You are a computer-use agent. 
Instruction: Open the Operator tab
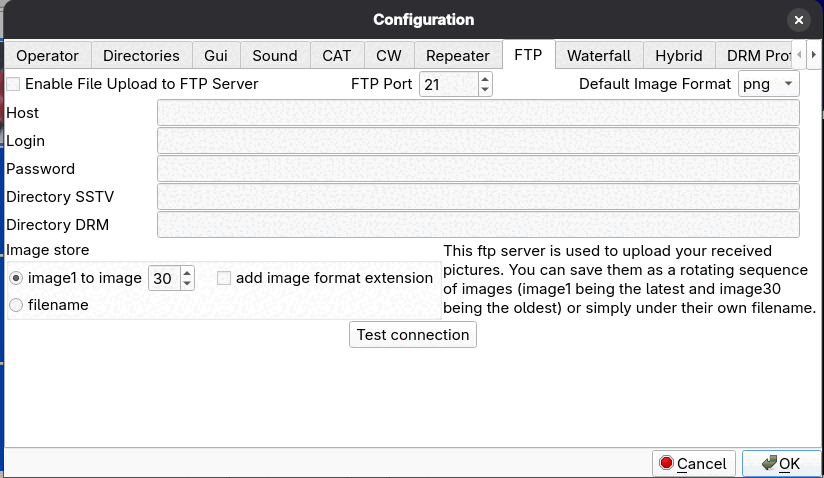[x=47, y=55]
